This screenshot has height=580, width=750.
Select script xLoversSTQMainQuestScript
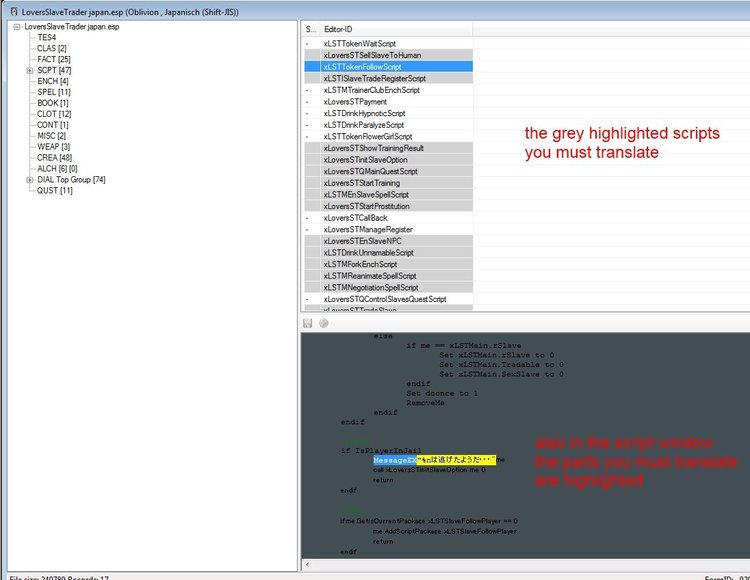pyautogui.click(x=388, y=171)
